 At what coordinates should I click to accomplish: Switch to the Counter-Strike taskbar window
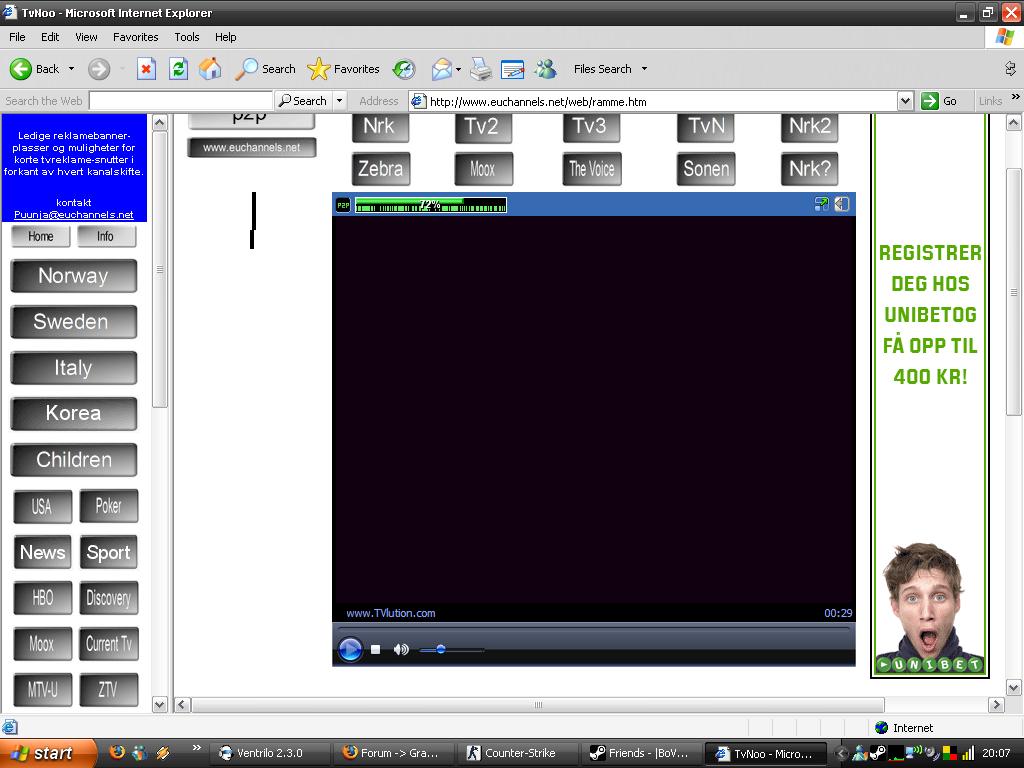(519, 753)
